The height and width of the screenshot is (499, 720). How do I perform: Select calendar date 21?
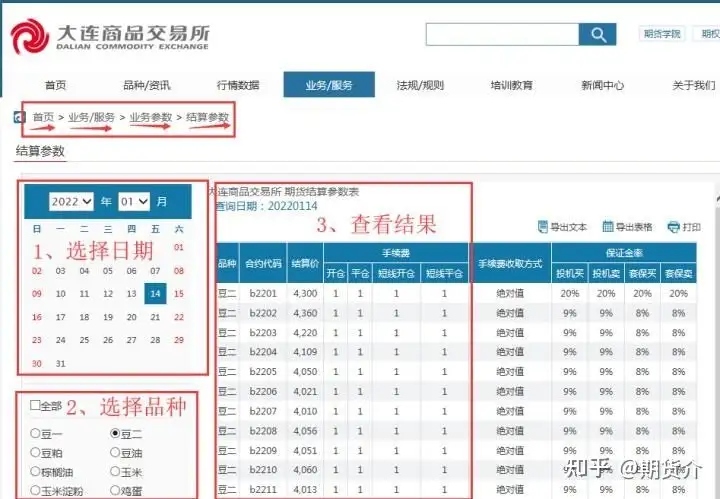pyautogui.click(x=155, y=317)
